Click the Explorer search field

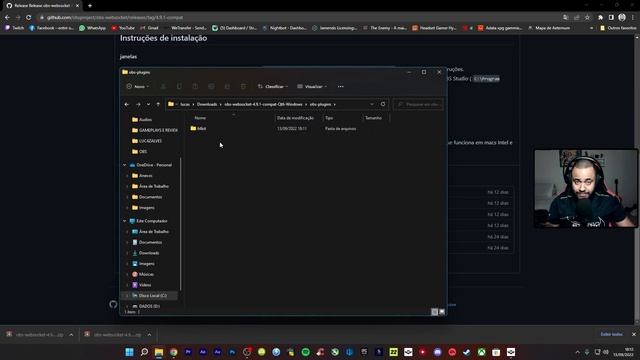[418, 104]
